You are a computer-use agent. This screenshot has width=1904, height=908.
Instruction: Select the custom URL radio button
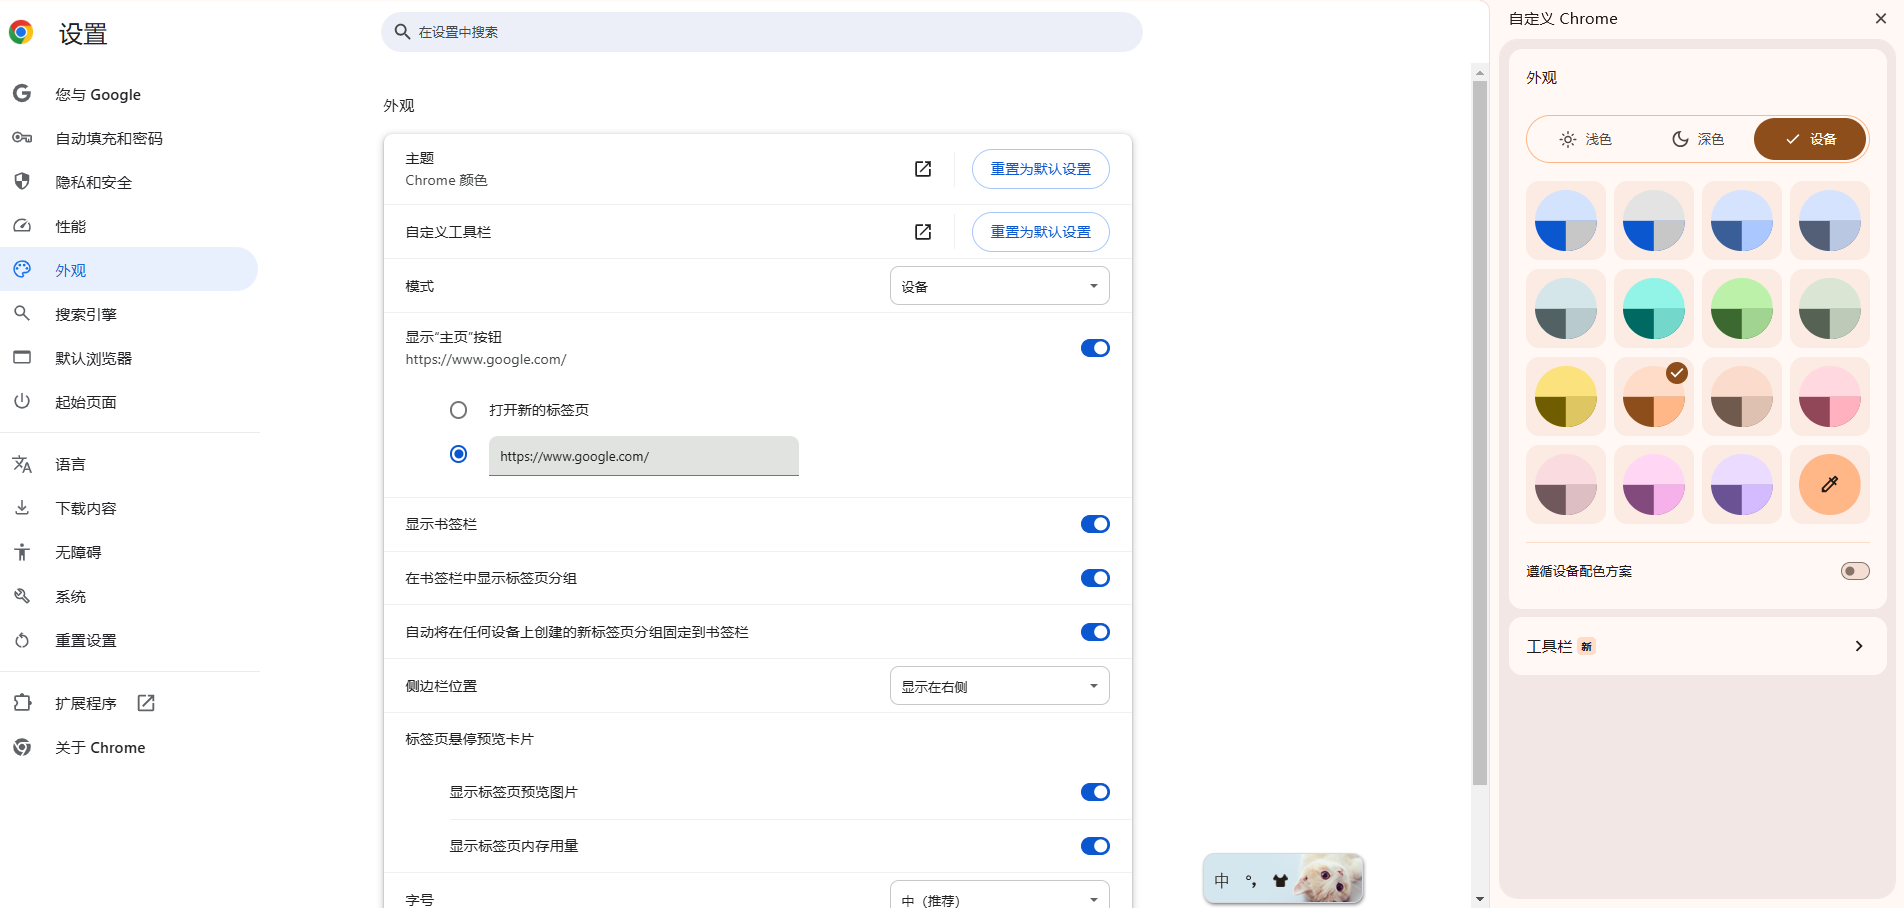458,454
